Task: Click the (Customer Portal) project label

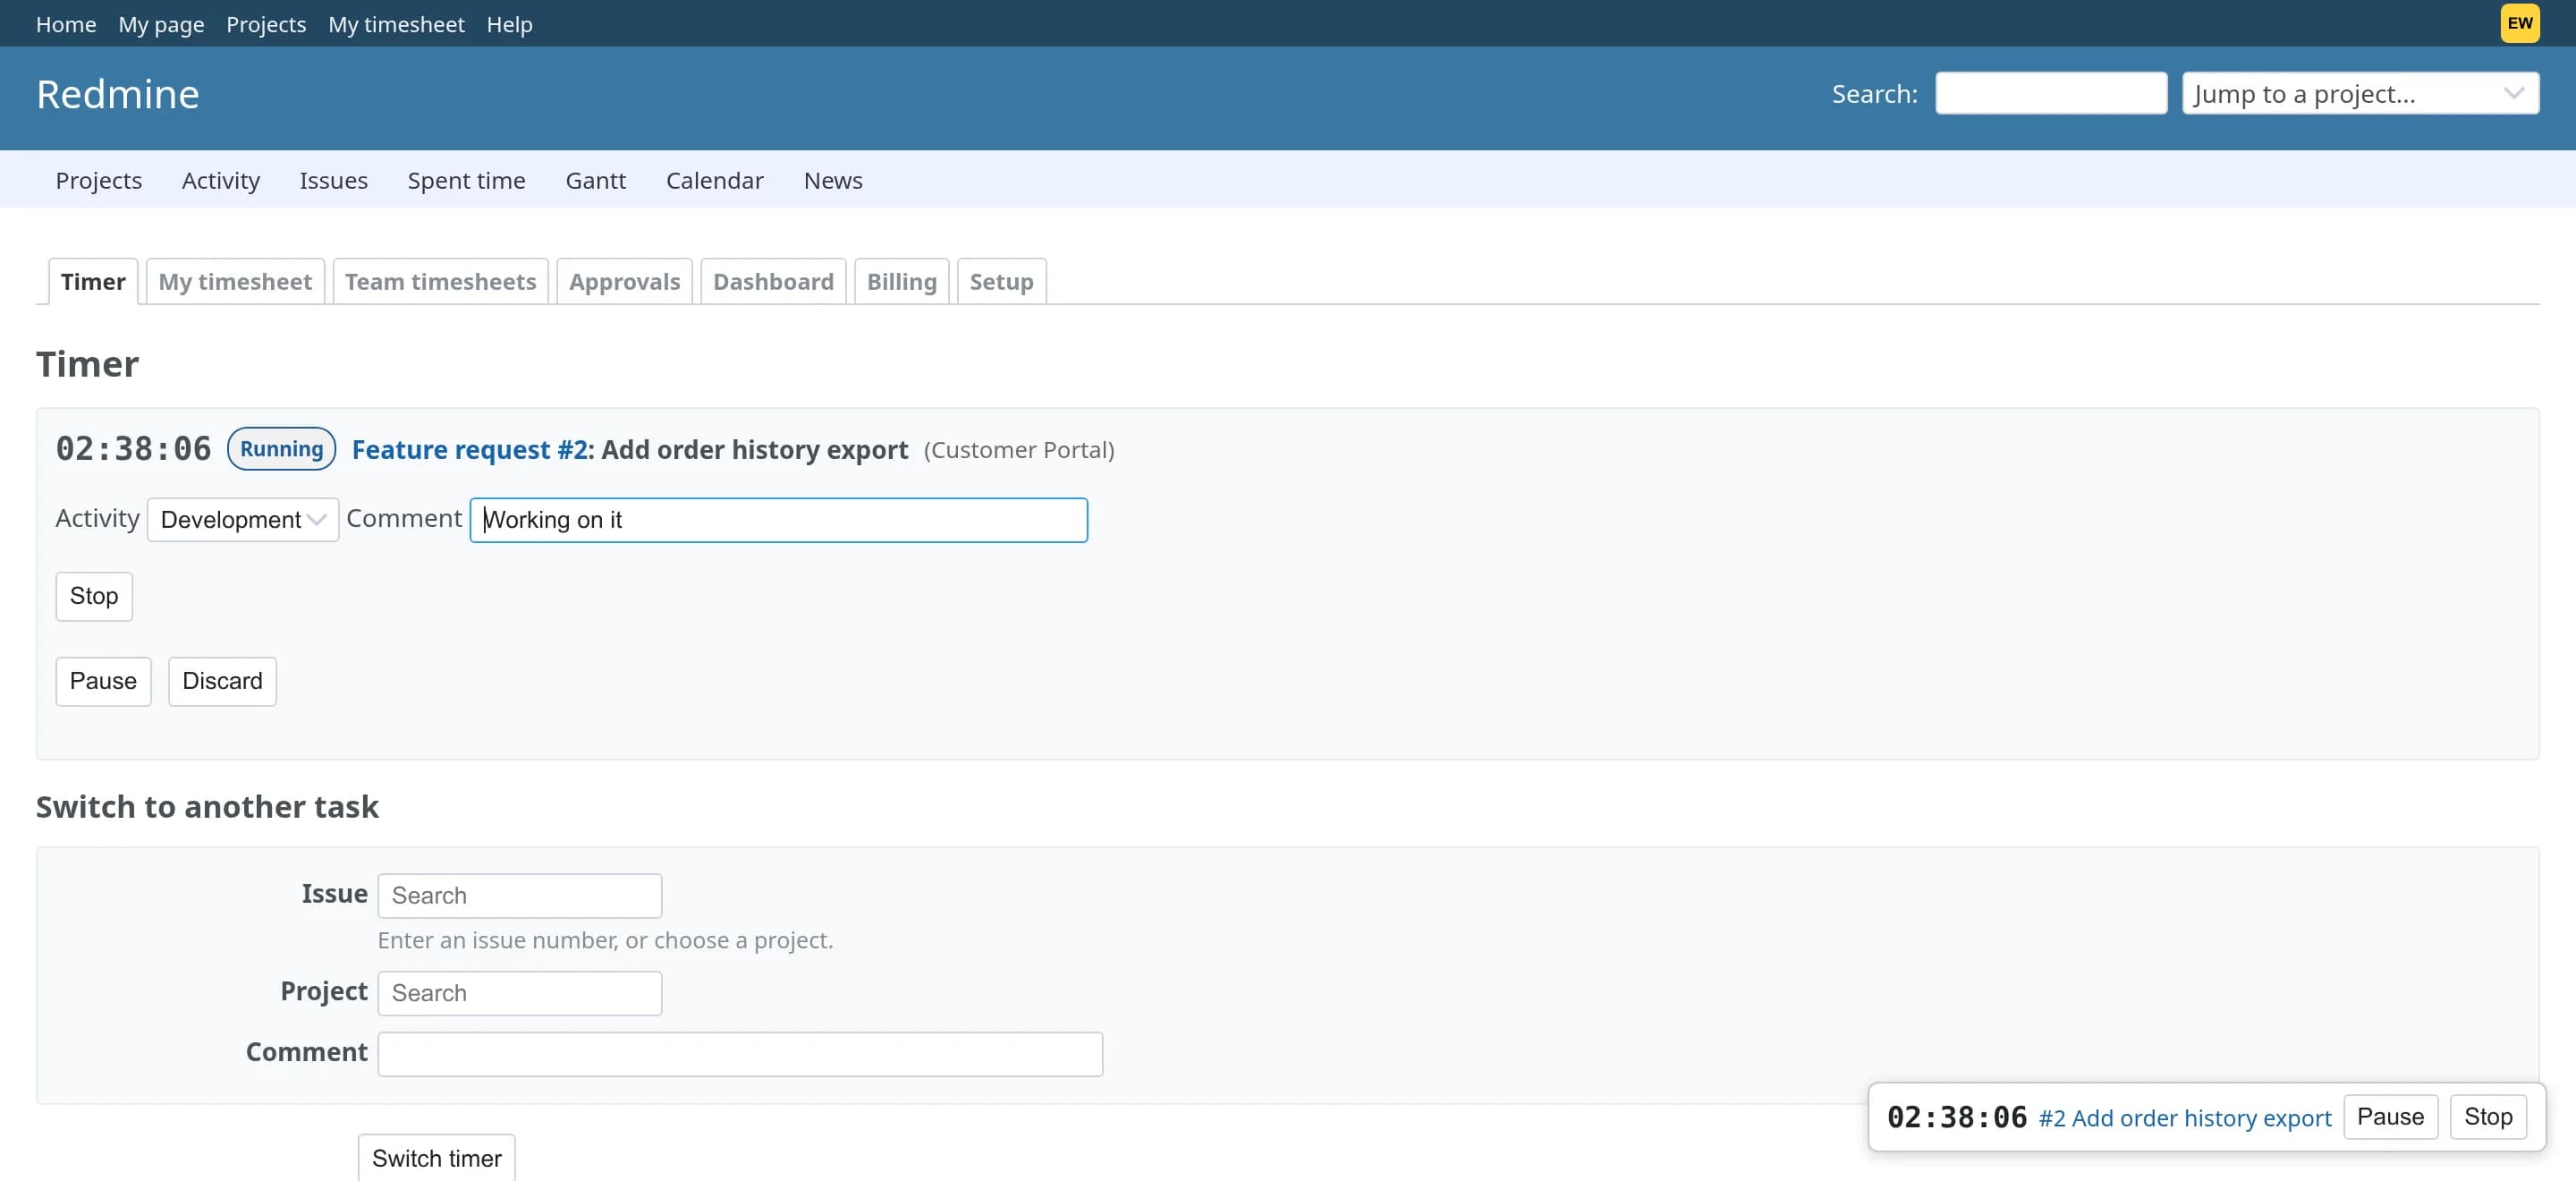Action: 1019,450
